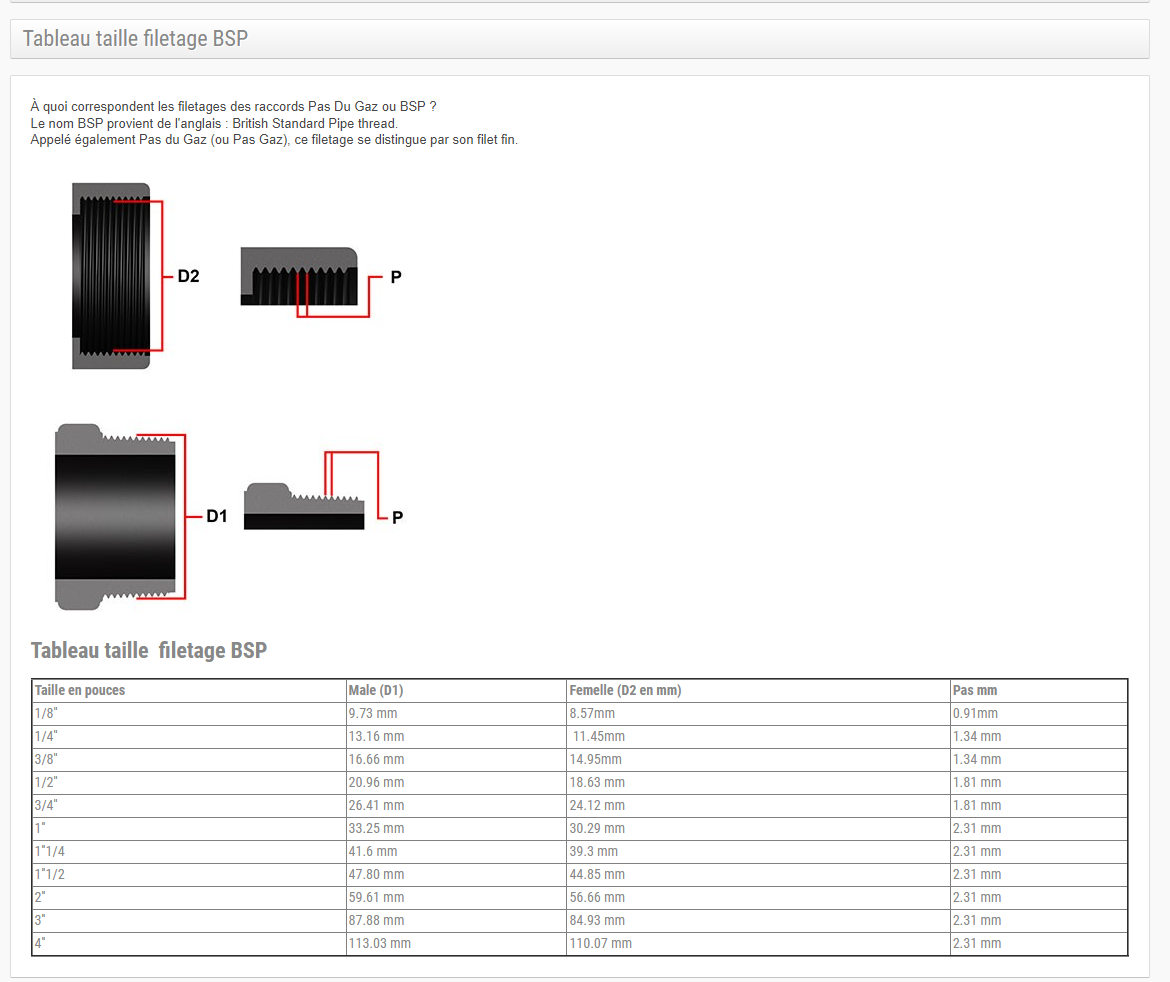Click the D2 label beside the female fitting

point(188,276)
